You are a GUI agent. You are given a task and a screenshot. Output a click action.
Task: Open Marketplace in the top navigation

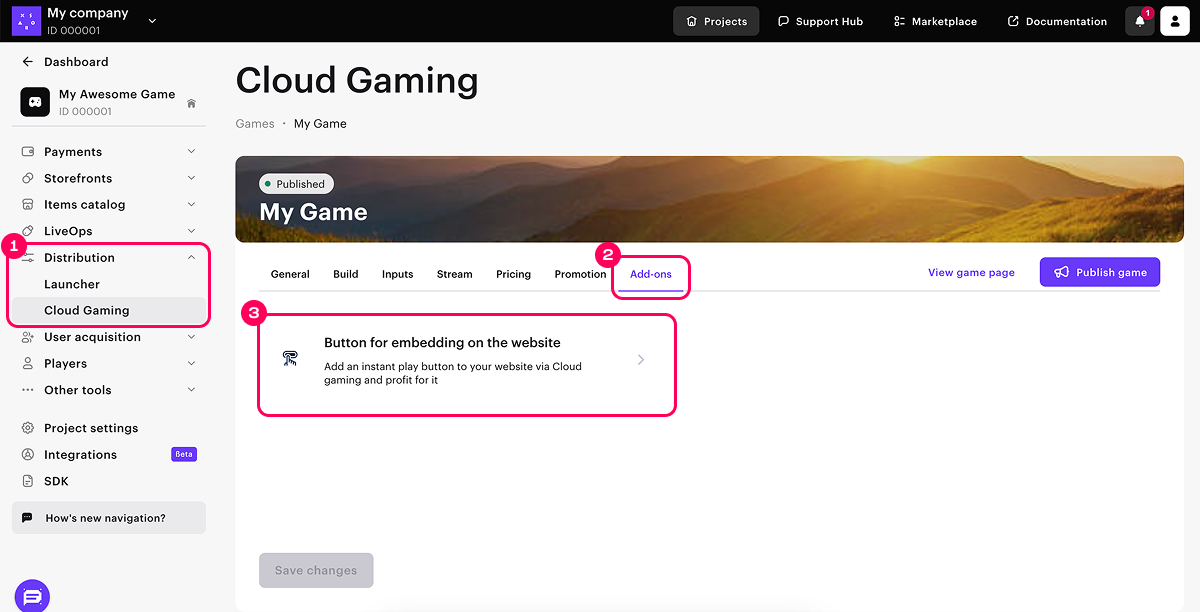(x=935, y=21)
